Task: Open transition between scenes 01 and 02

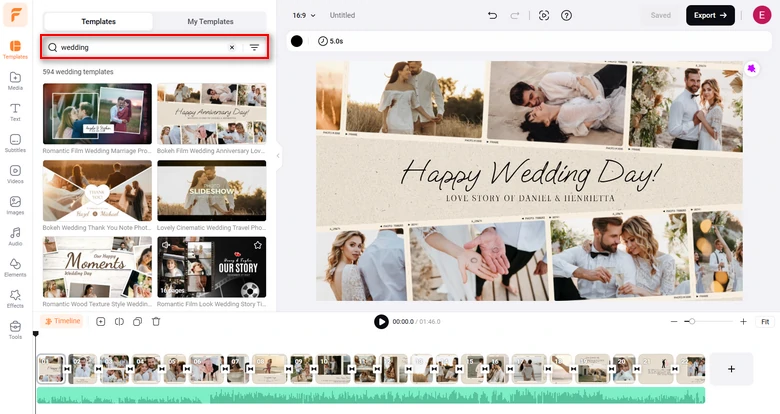Action: click(x=67, y=369)
